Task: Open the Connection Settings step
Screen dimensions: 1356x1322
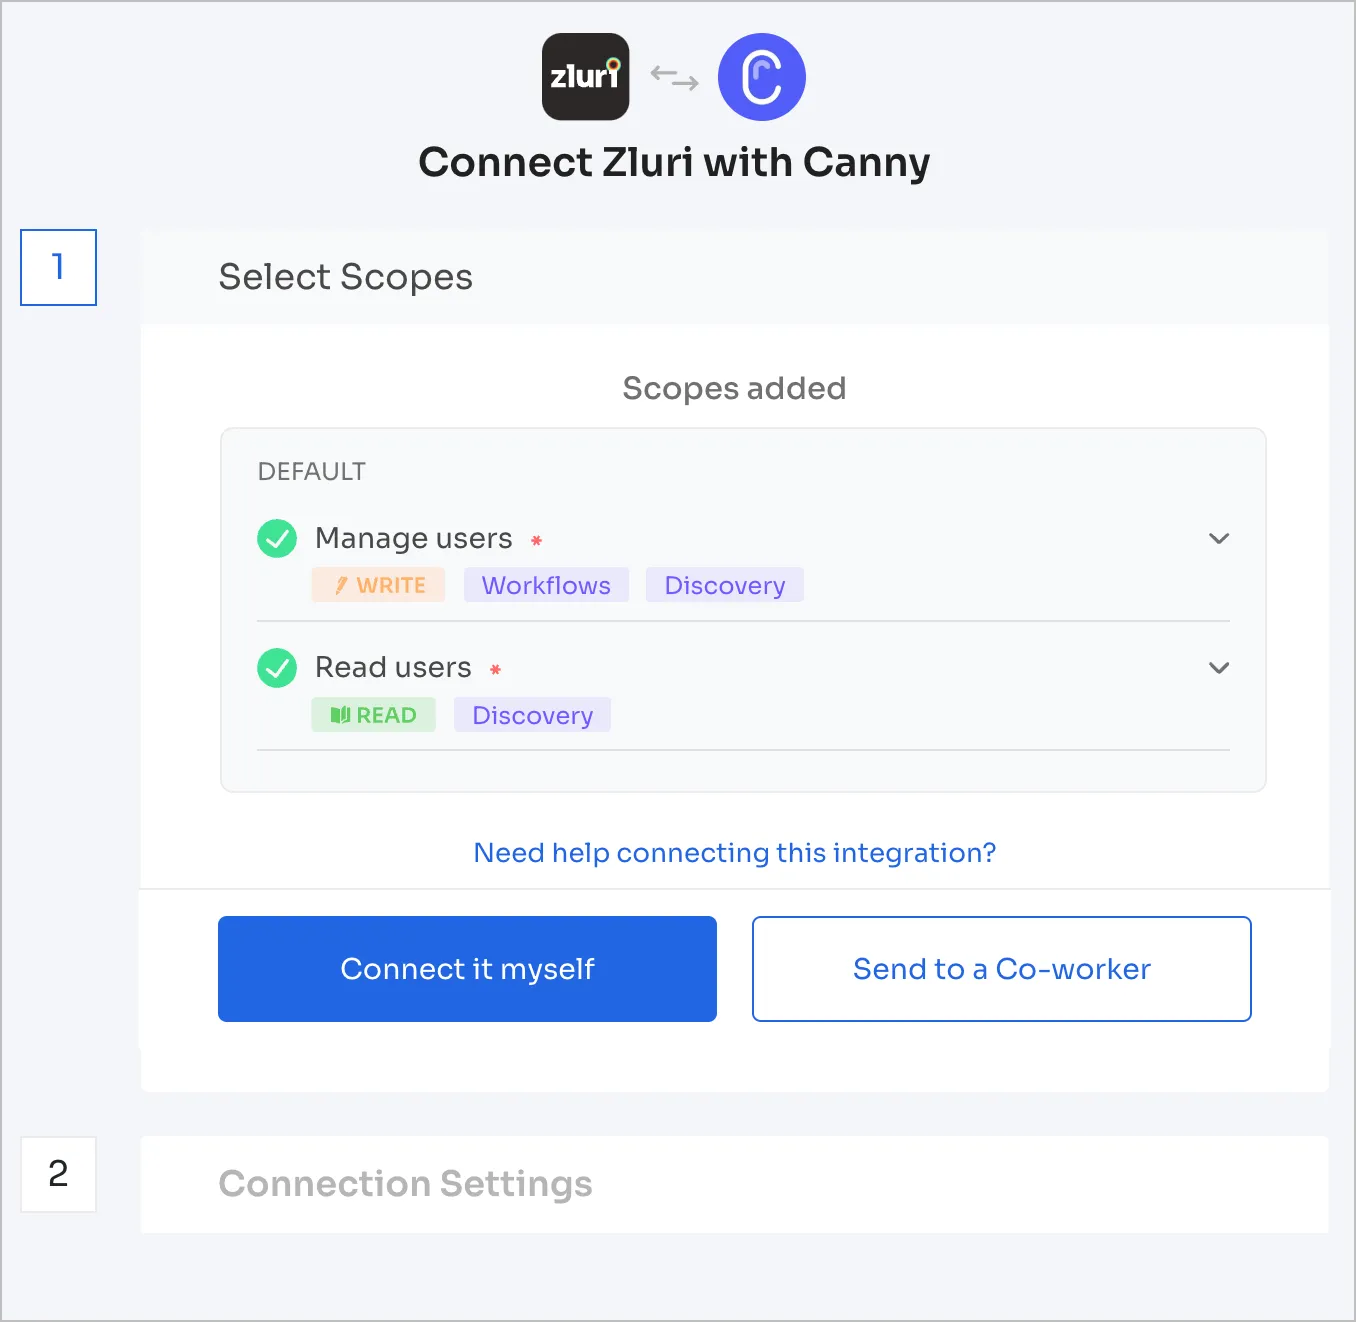Action: (x=735, y=1184)
